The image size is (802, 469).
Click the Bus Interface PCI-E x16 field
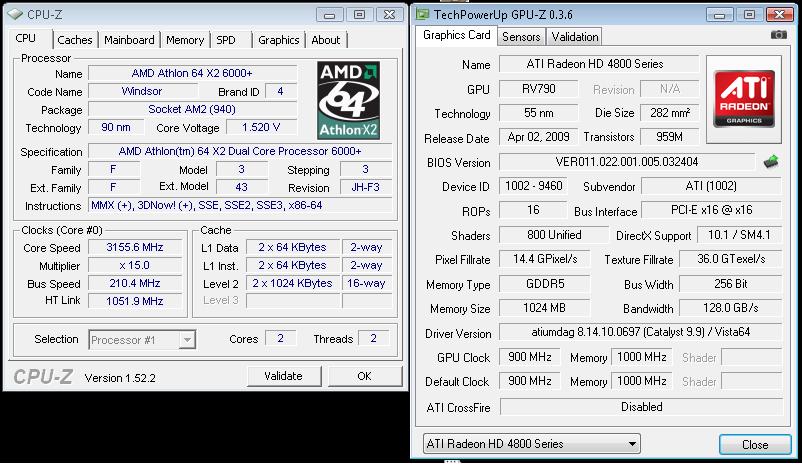point(711,210)
